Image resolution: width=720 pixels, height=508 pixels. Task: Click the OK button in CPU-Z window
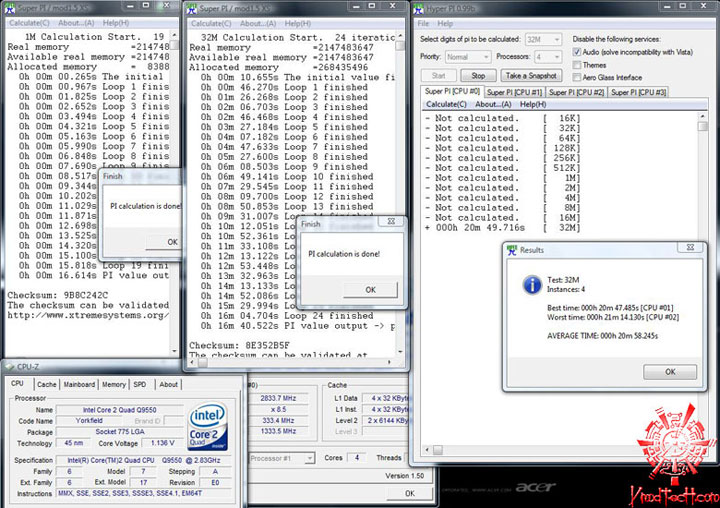click(410, 493)
